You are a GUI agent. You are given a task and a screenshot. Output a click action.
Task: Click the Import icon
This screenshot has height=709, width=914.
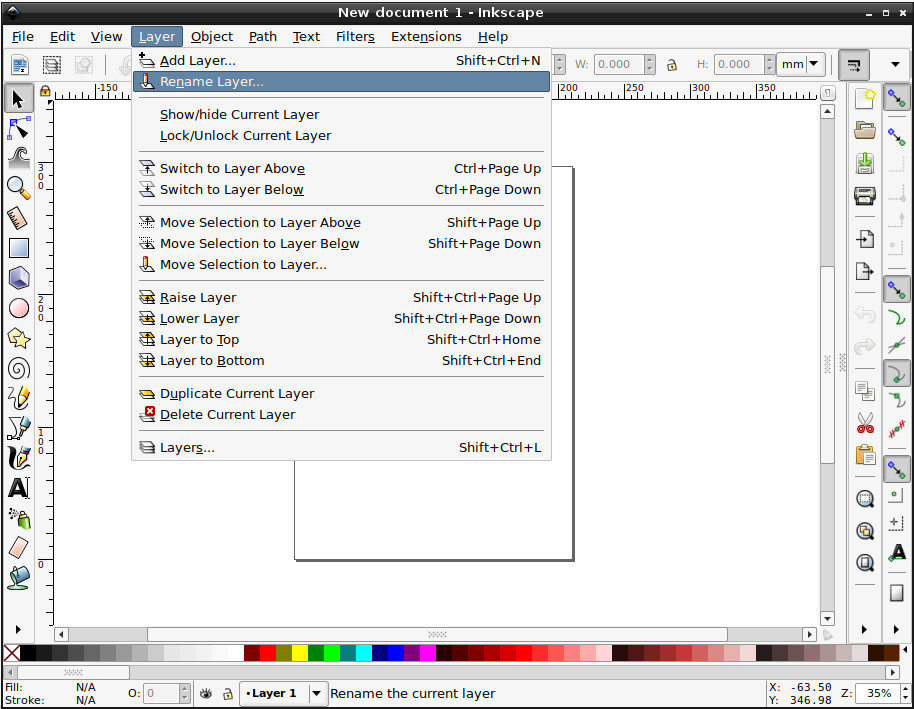click(865, 239)
